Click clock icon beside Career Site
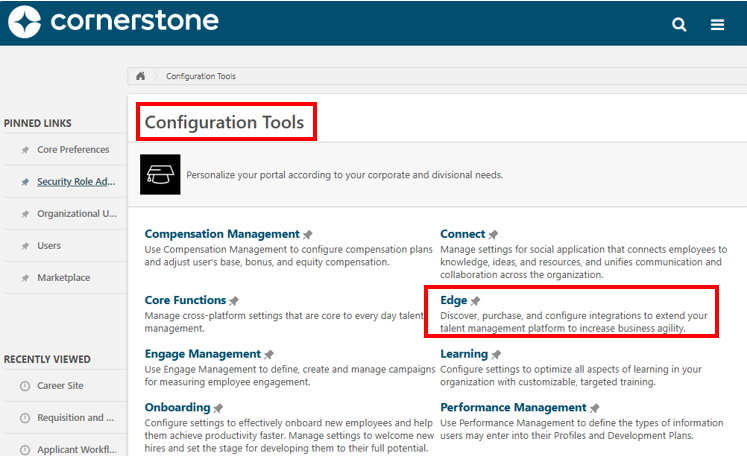Image resolution: width=747 pixels, height=458 pixels. (x=25, y=386)
